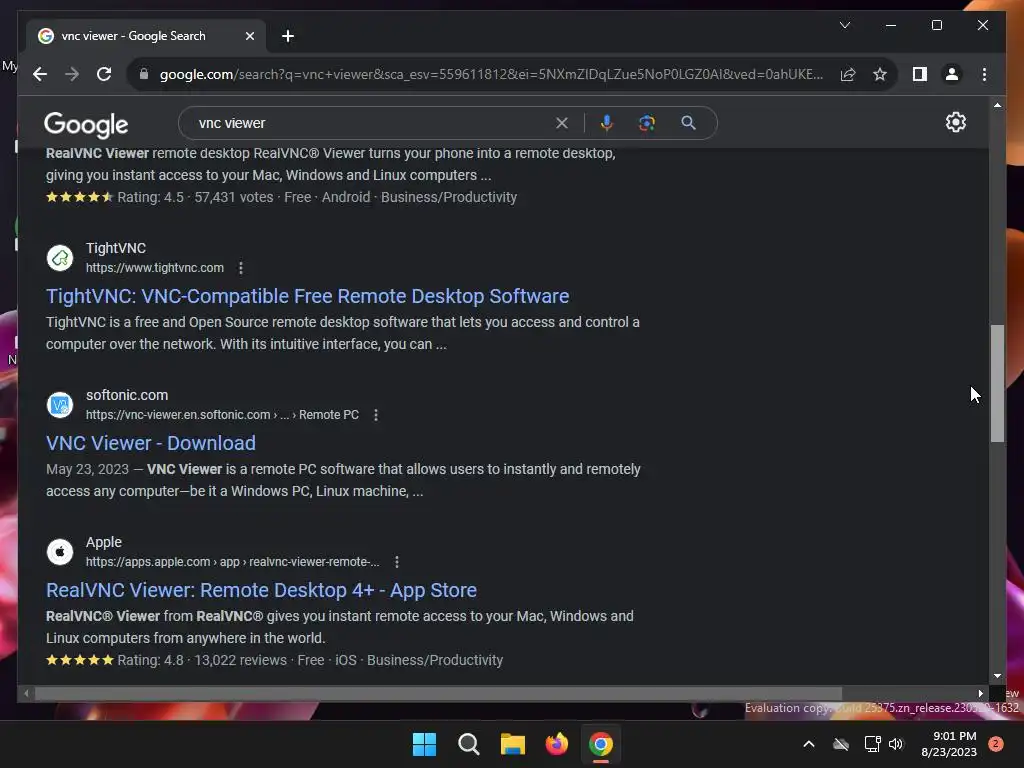Click the Chrome taskbar icon
Screen dimensions: 1024x768
(601, 744)
